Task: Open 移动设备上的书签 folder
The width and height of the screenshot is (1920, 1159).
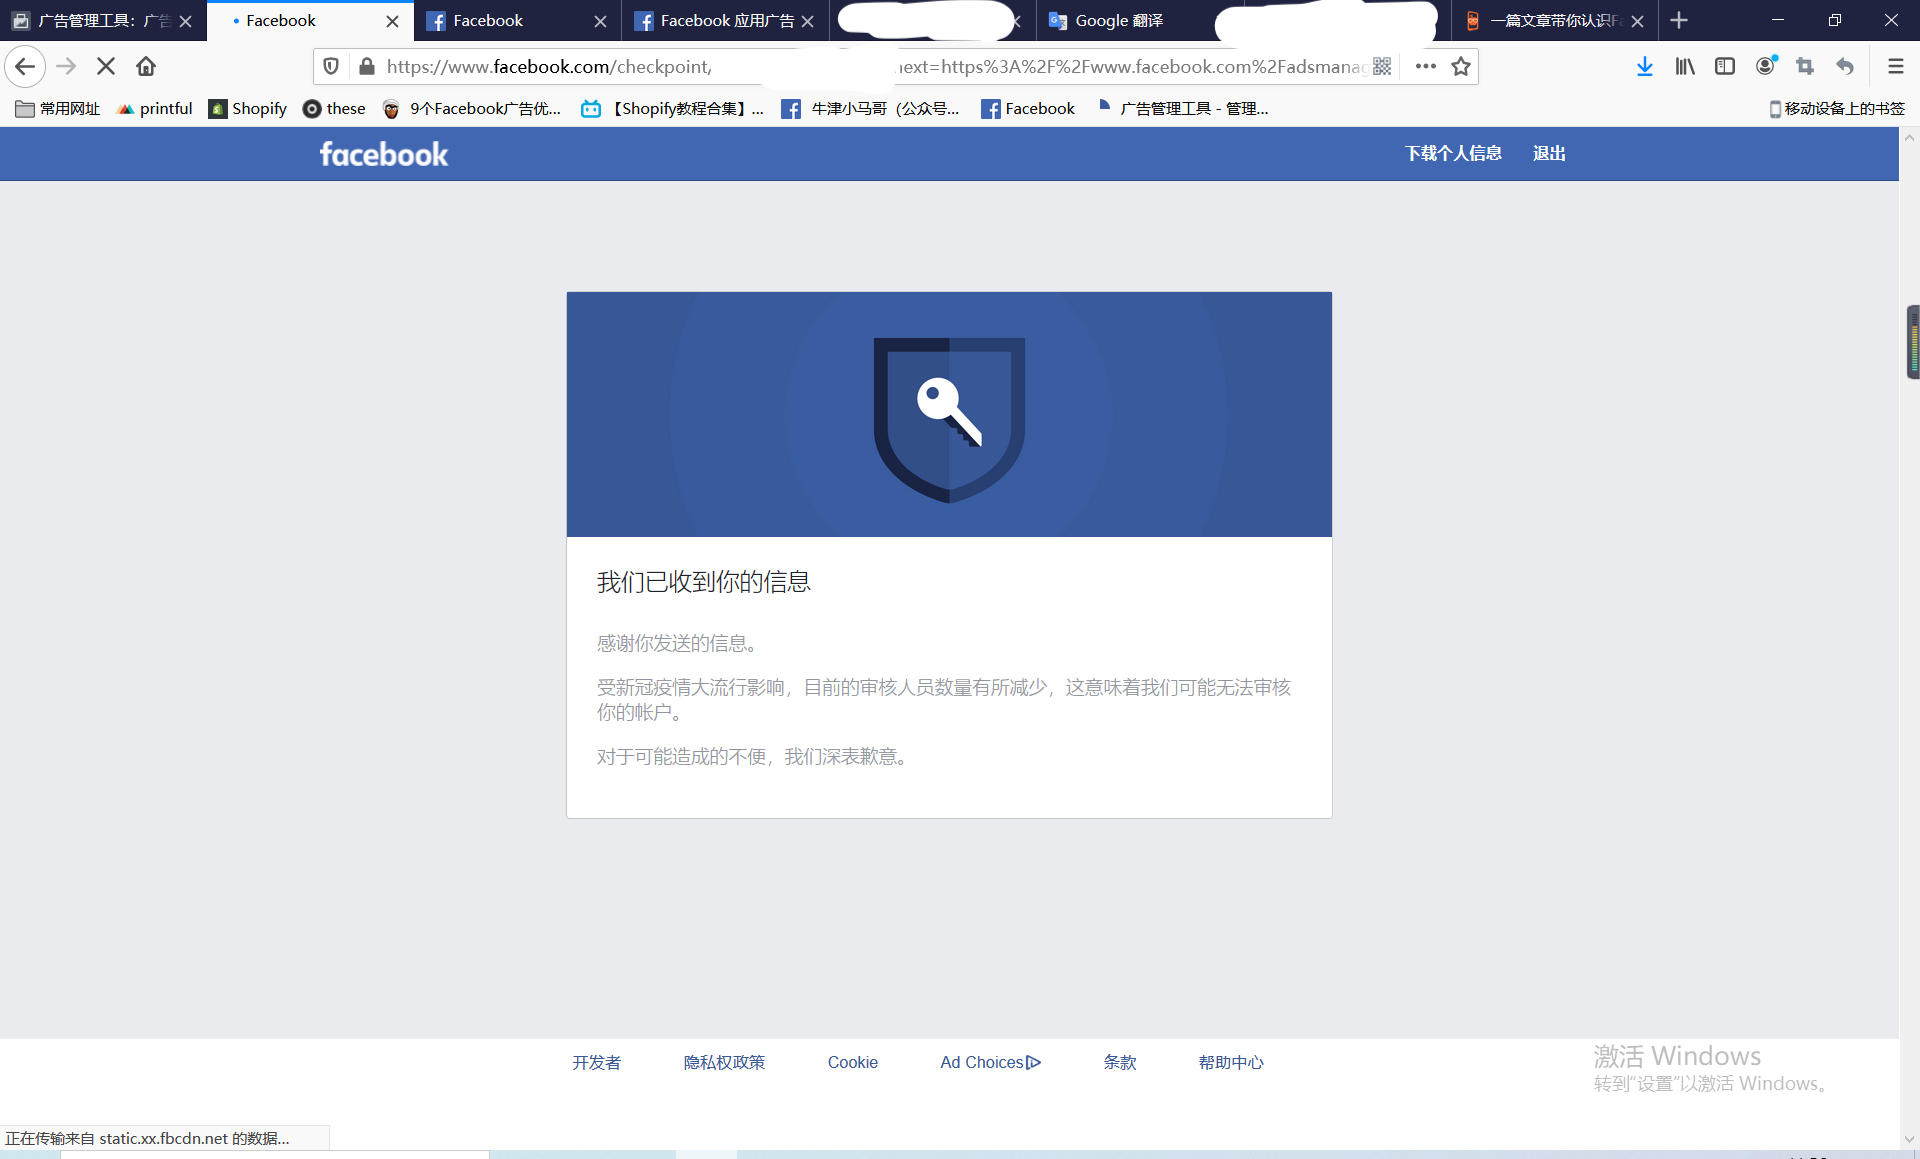Action: 1837,109
